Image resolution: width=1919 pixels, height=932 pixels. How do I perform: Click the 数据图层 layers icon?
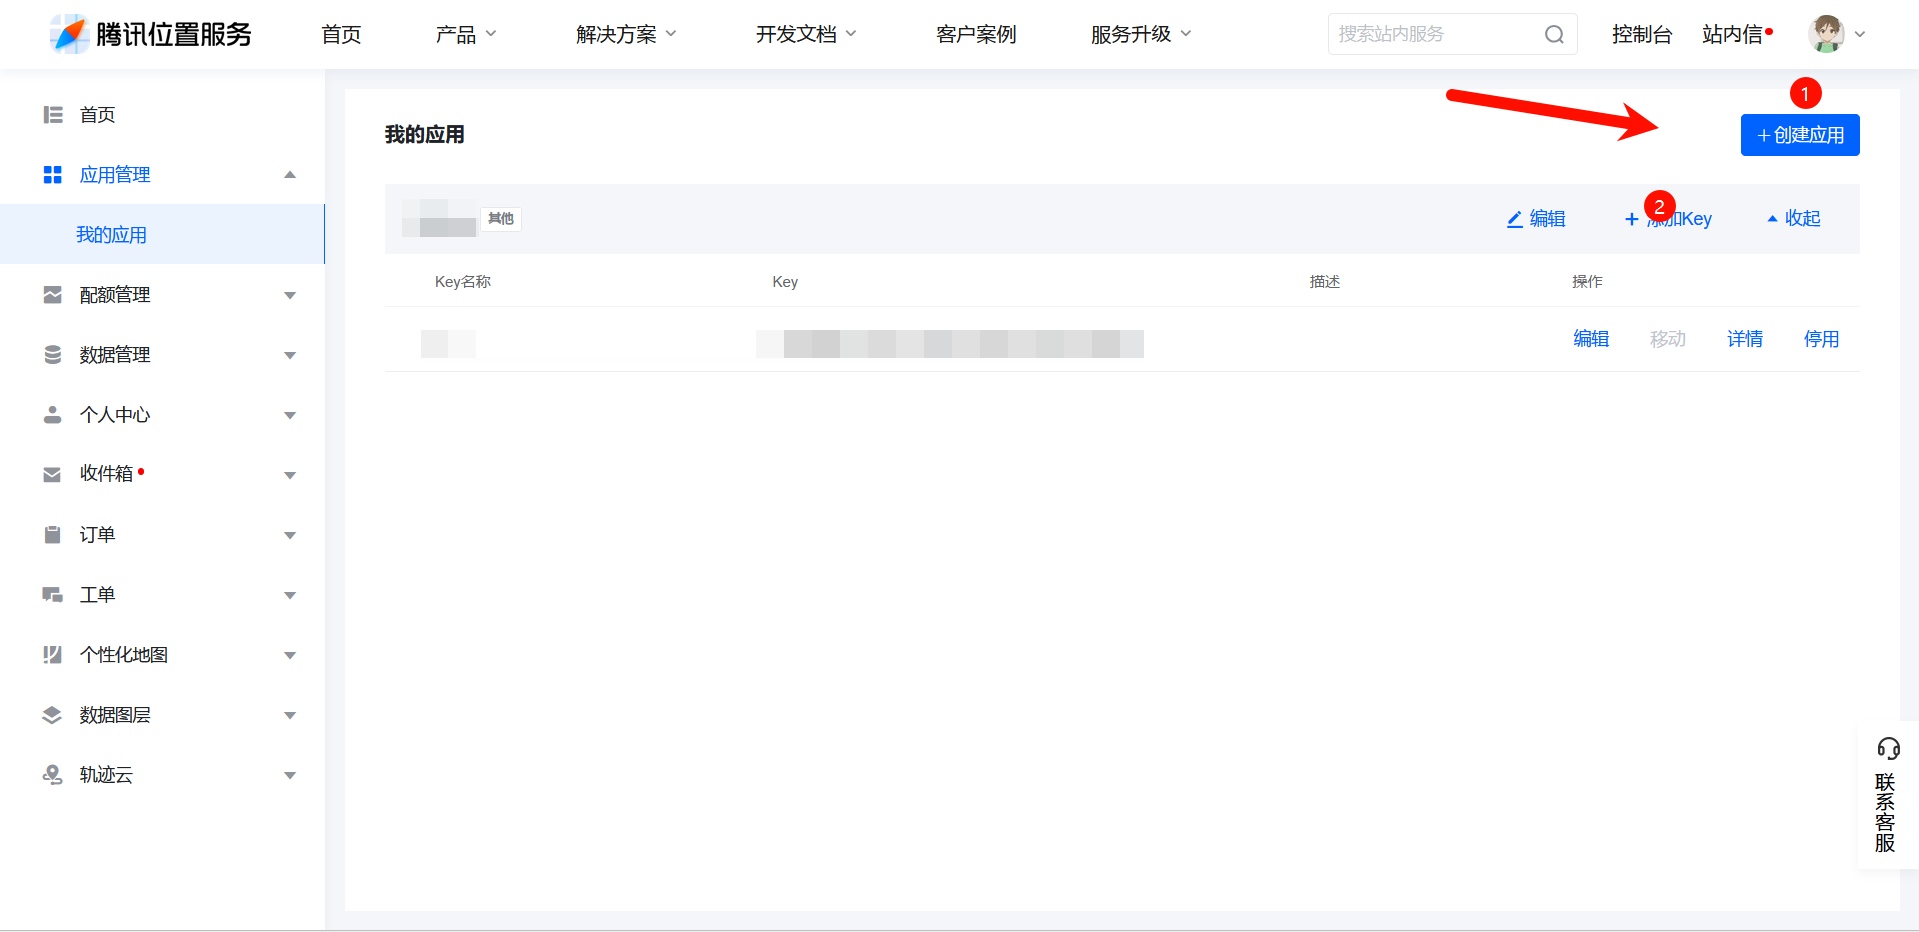click(x=53, y=714)
